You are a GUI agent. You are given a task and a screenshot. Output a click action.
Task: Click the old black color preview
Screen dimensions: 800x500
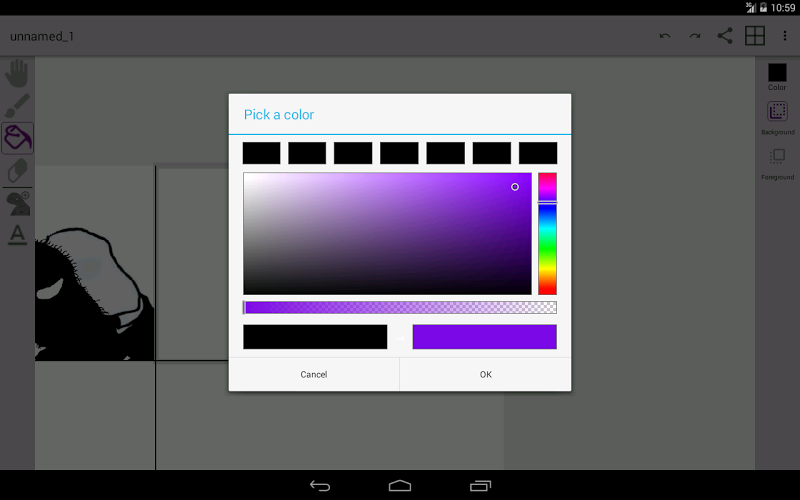click(315, 337)
